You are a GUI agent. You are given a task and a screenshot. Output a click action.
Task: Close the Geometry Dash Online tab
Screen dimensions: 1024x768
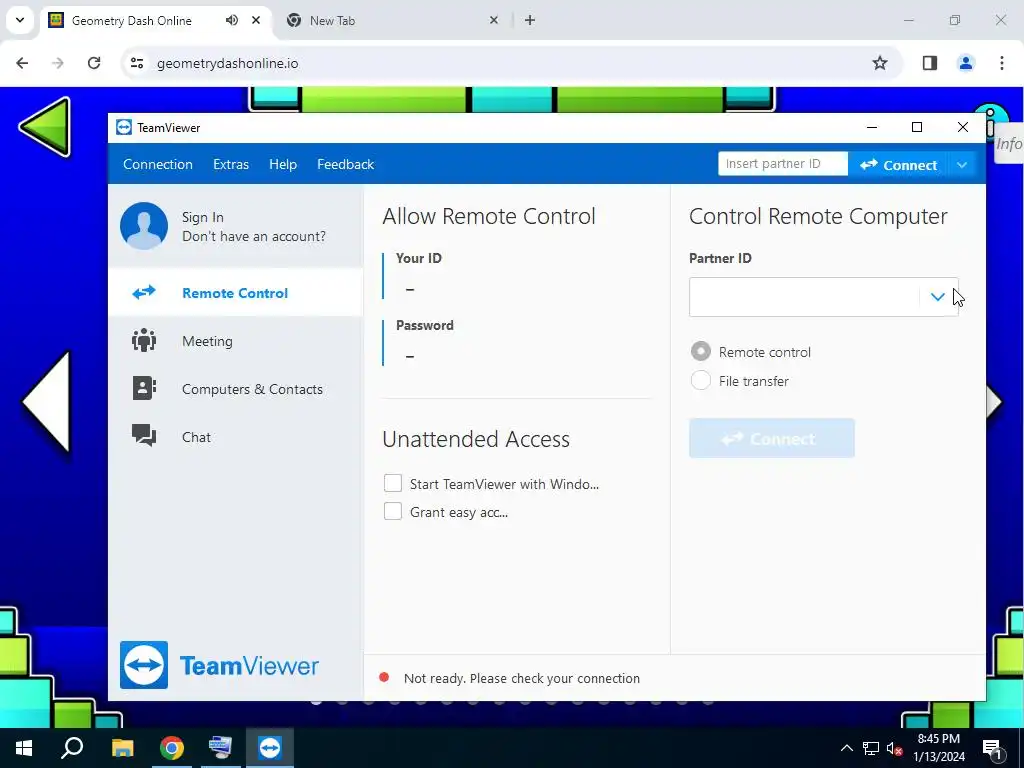click(x=256, y=20)
